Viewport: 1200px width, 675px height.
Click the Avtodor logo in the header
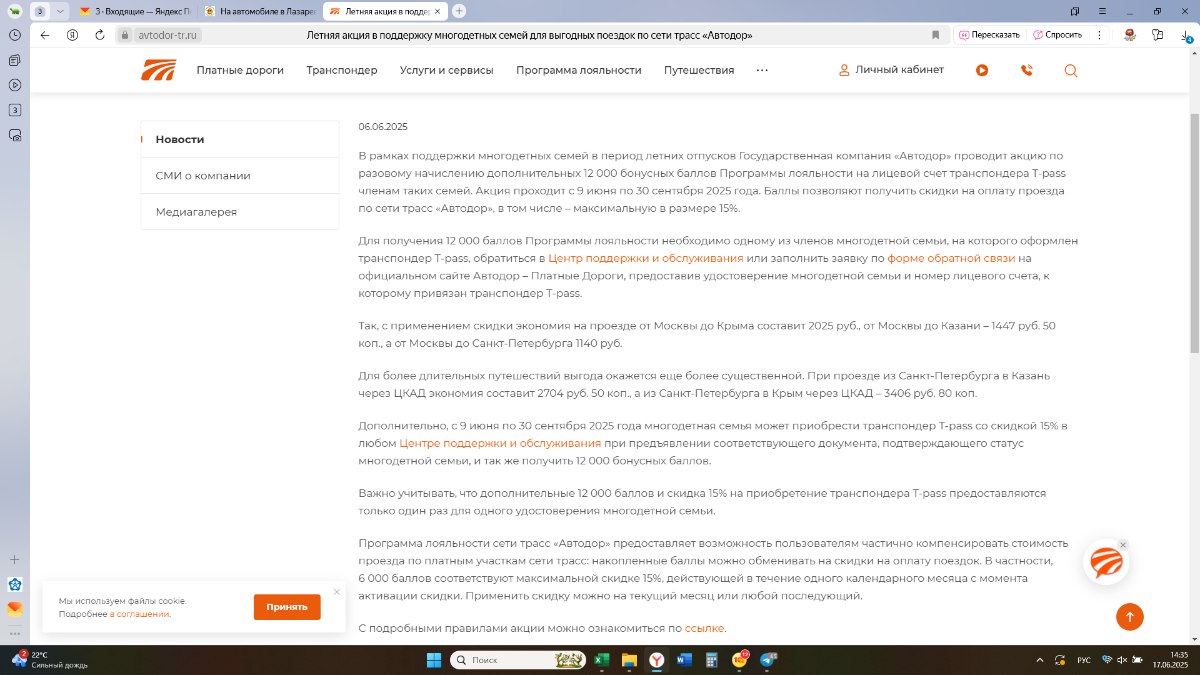[x=158, y=70]
